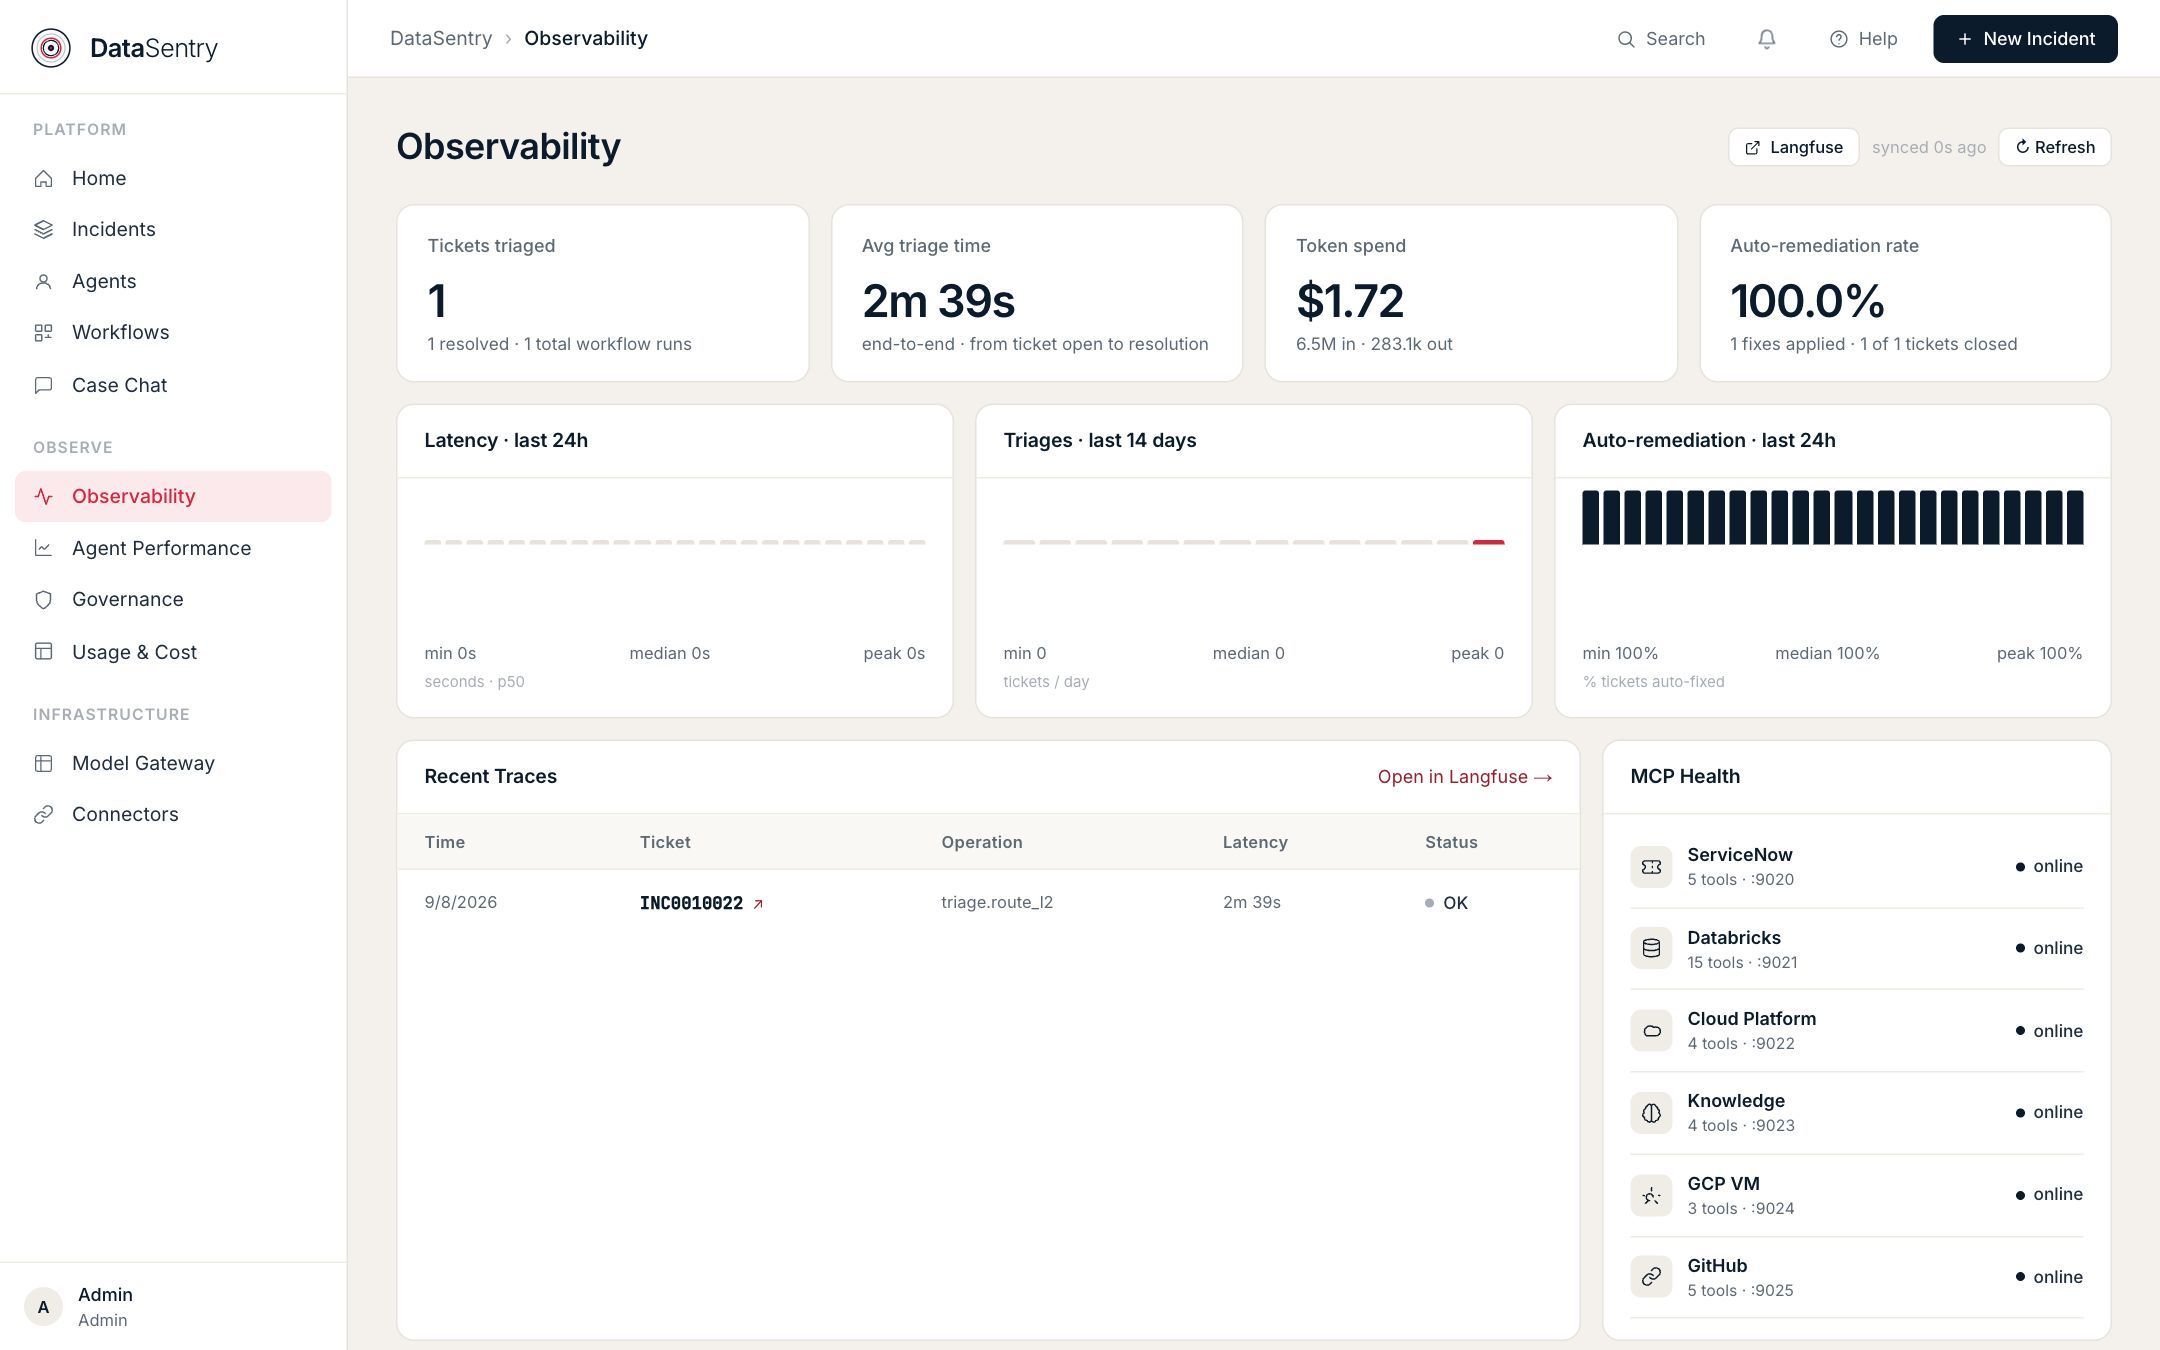Screen dimensions: 2160x1350
Task: Click the DataSentry breadcrumb link
Action: coord(441,38)
